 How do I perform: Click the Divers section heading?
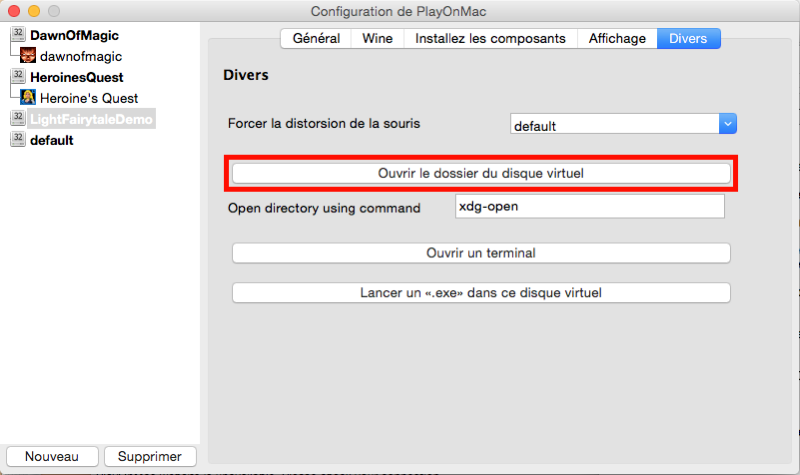pos(246,75)
